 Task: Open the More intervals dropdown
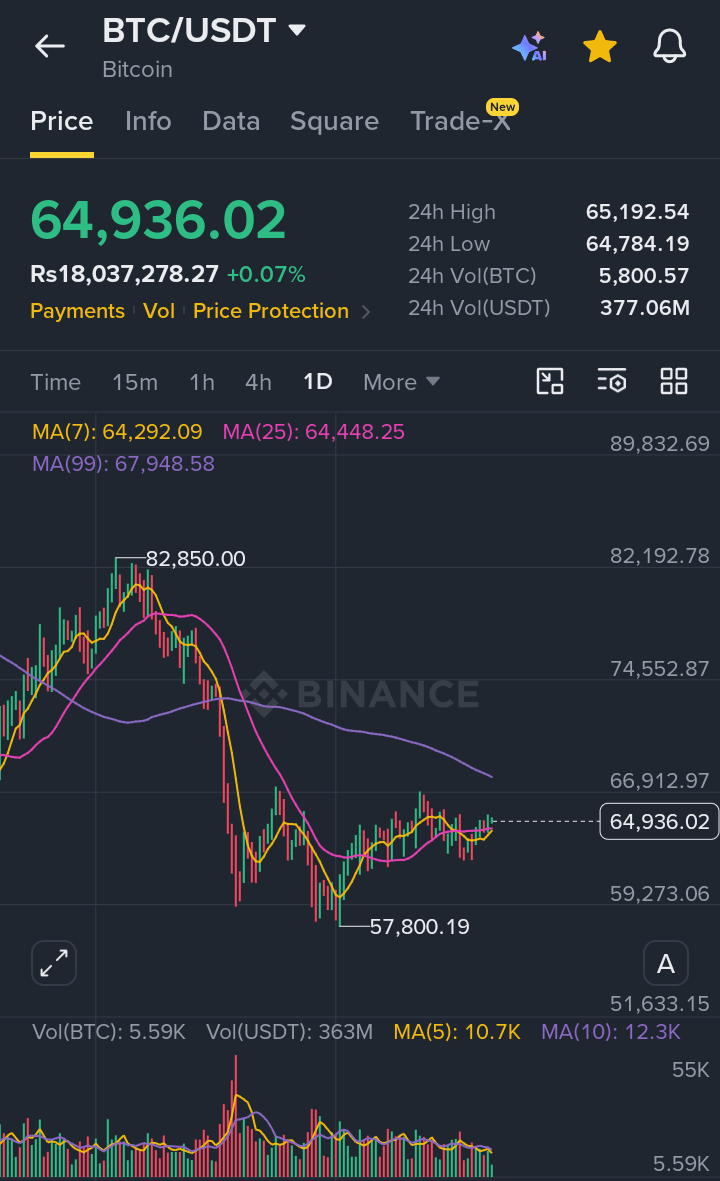401,382
